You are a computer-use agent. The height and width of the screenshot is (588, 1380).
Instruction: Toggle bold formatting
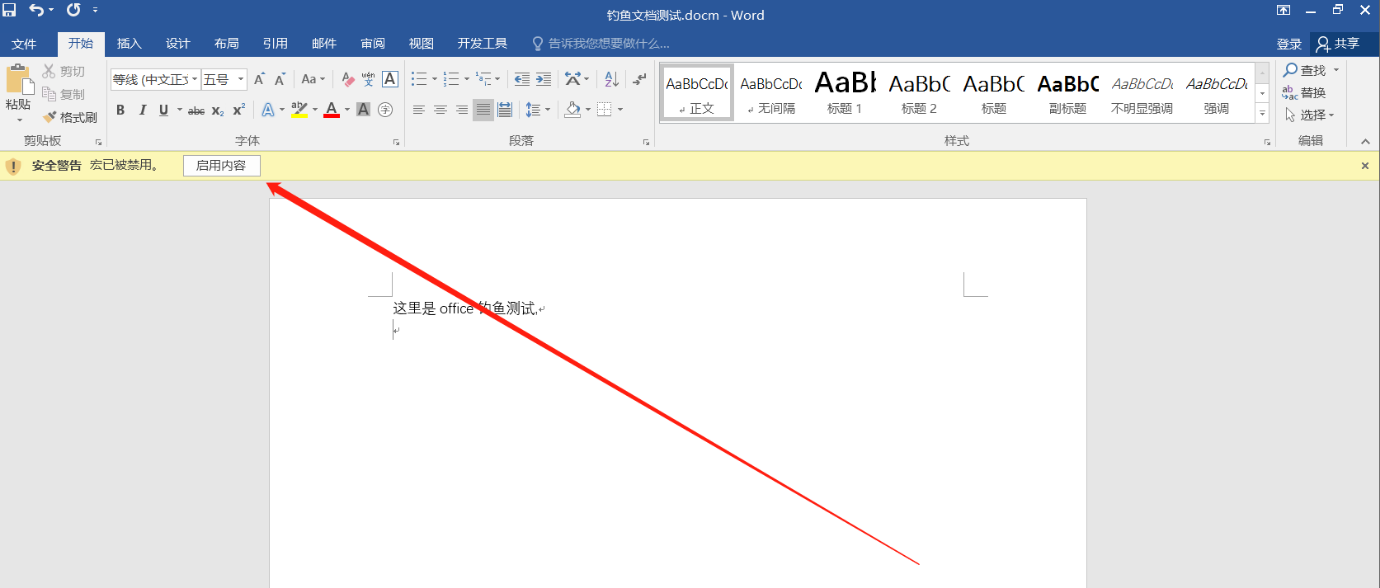121,110
